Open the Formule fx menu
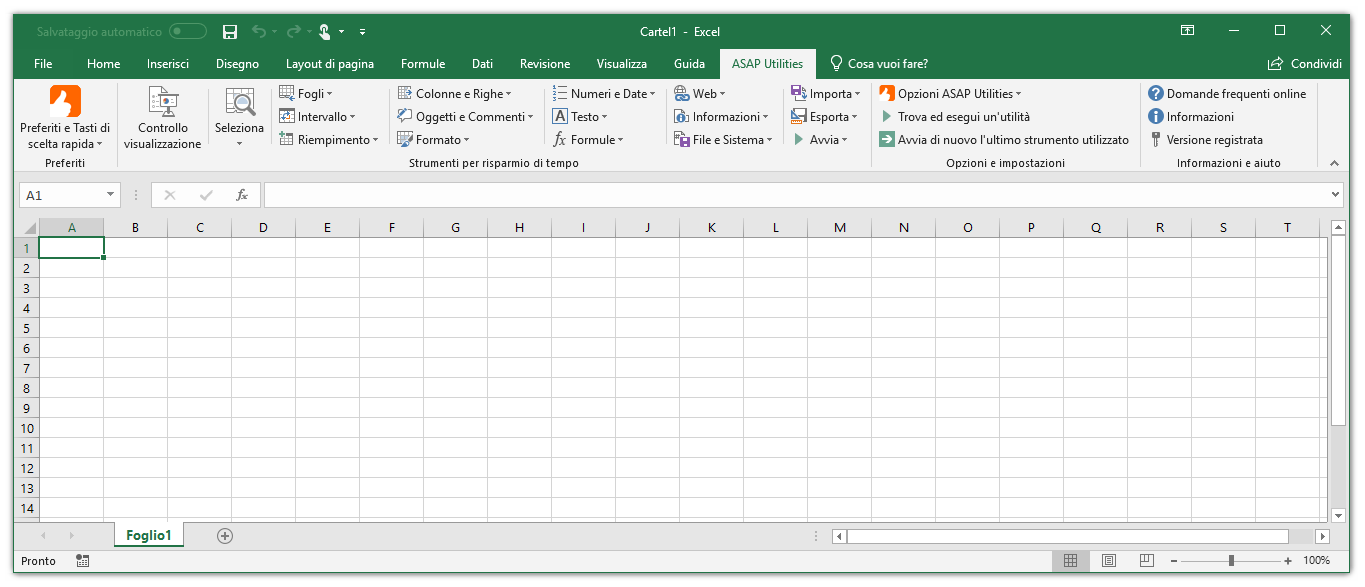The width and height of the screenshot is (1365, 587). [x=588, y=140]
